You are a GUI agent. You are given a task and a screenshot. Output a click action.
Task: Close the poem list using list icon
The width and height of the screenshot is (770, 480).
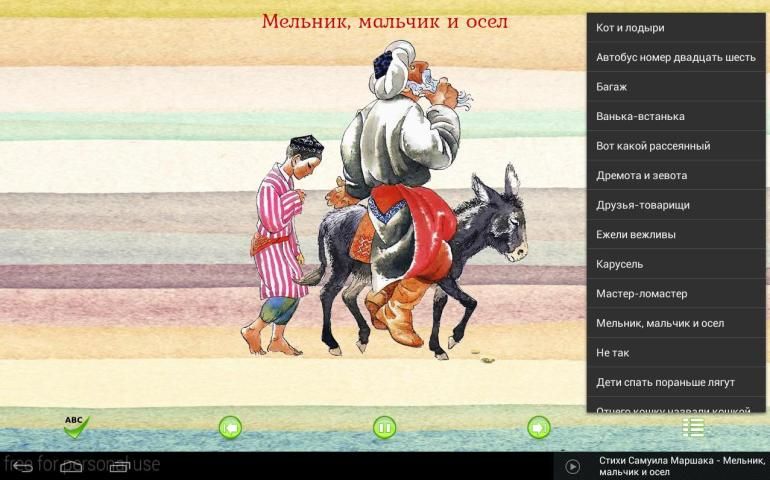click(693, 428)
